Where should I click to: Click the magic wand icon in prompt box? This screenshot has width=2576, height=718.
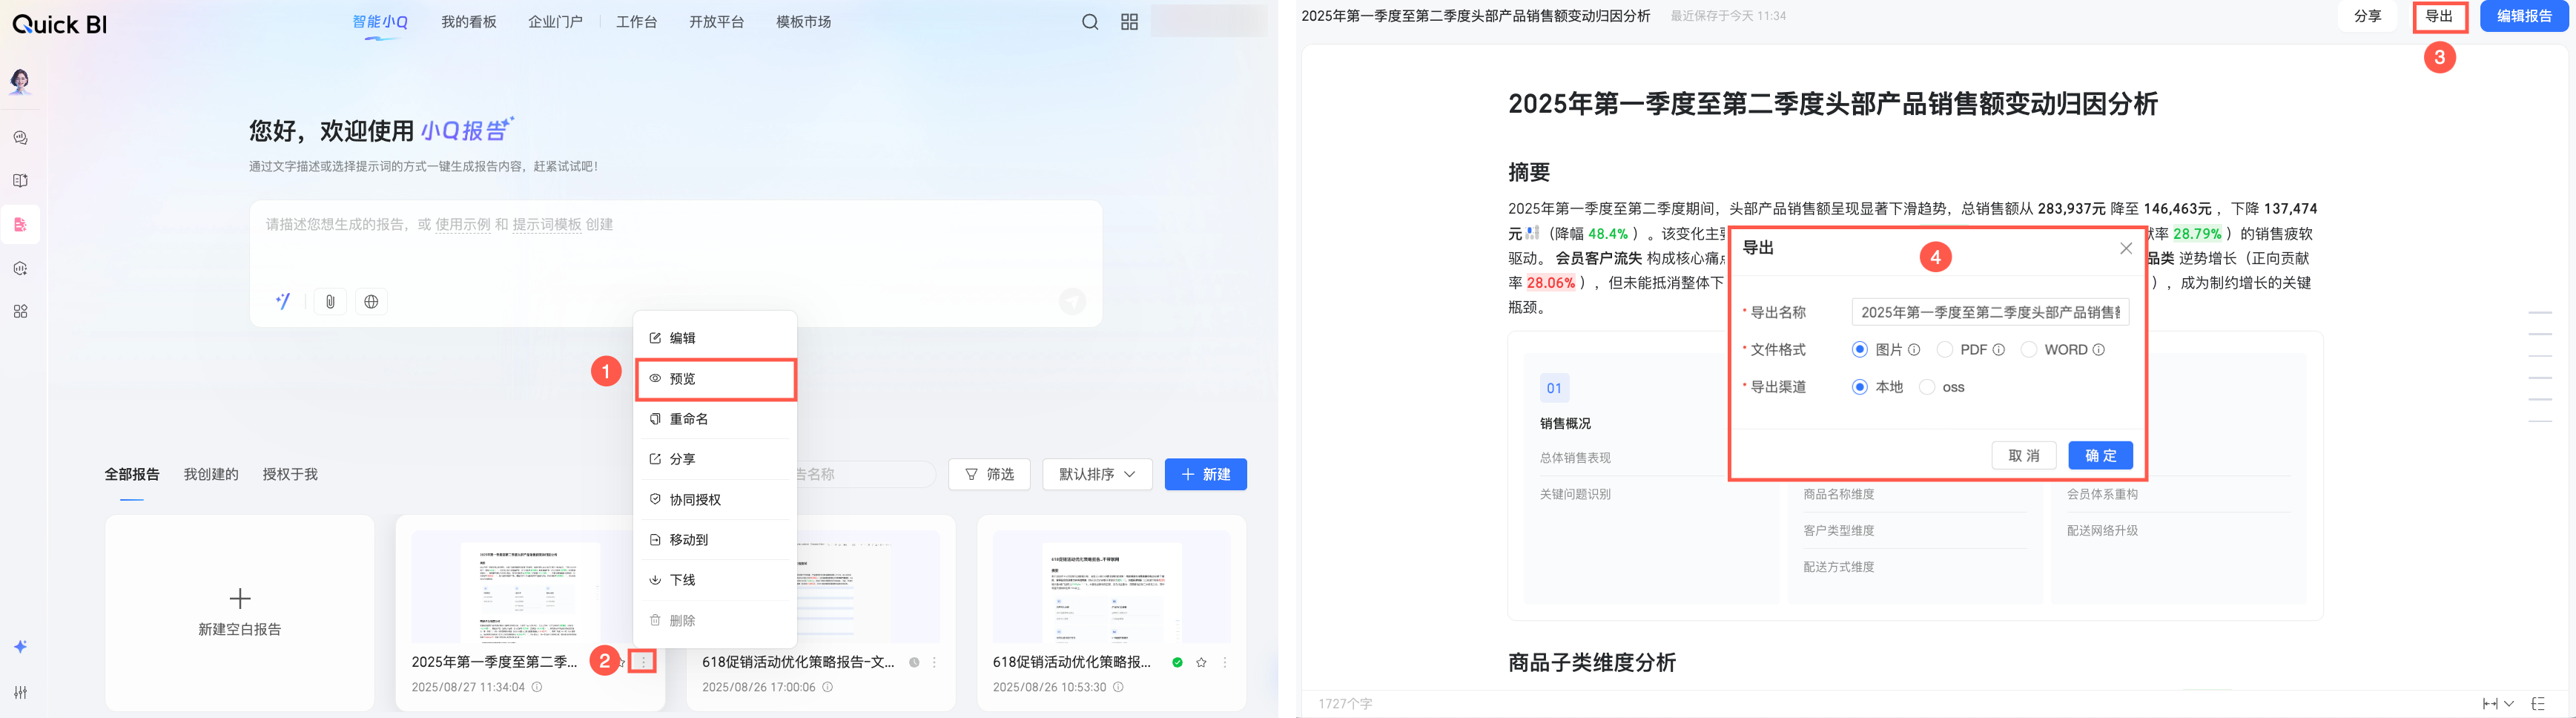[x=283, y=301]
